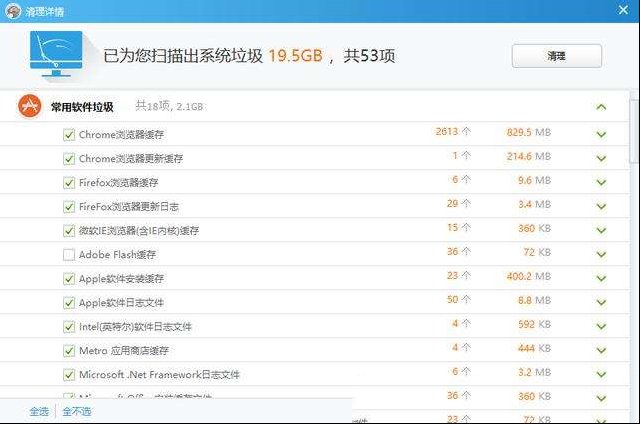
Task: Click 全选 link at bottom
Action: coord(39,411)
